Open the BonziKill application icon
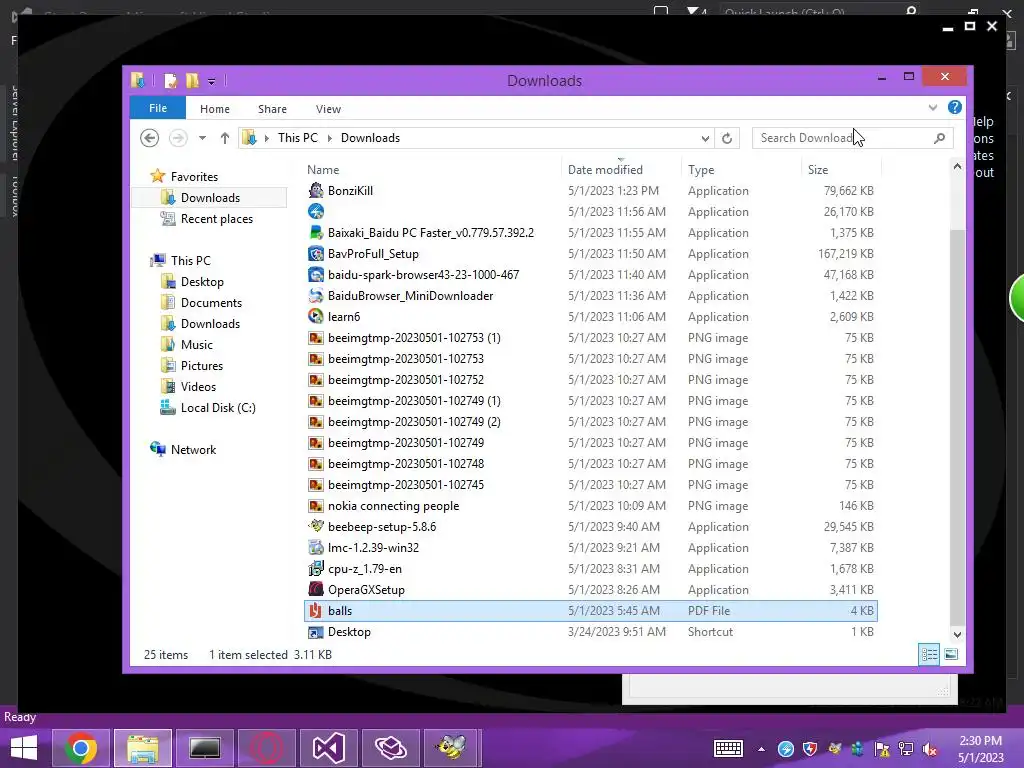Viewport: 1024px width, 768px height. (316, 191)
